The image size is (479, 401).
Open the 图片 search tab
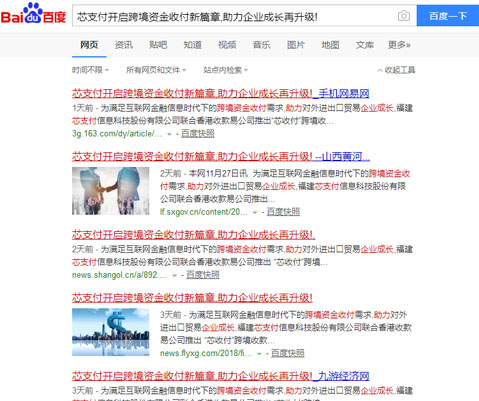(296, 45)
